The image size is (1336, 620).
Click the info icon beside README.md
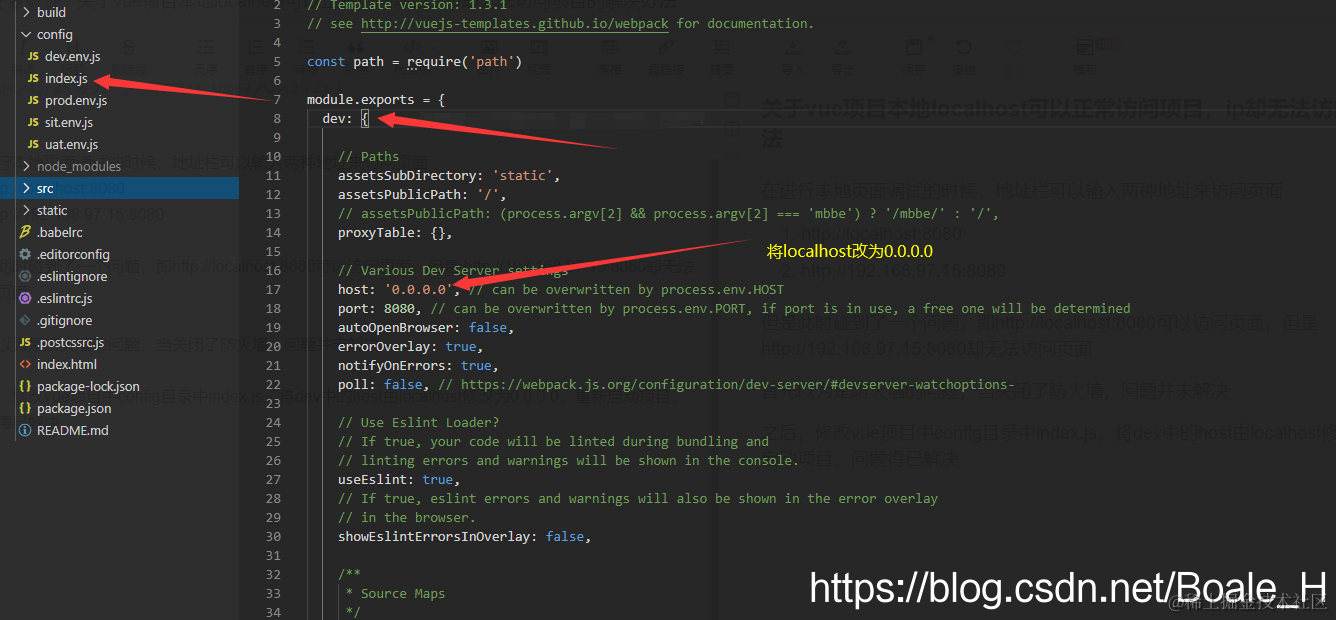[26, 431]
